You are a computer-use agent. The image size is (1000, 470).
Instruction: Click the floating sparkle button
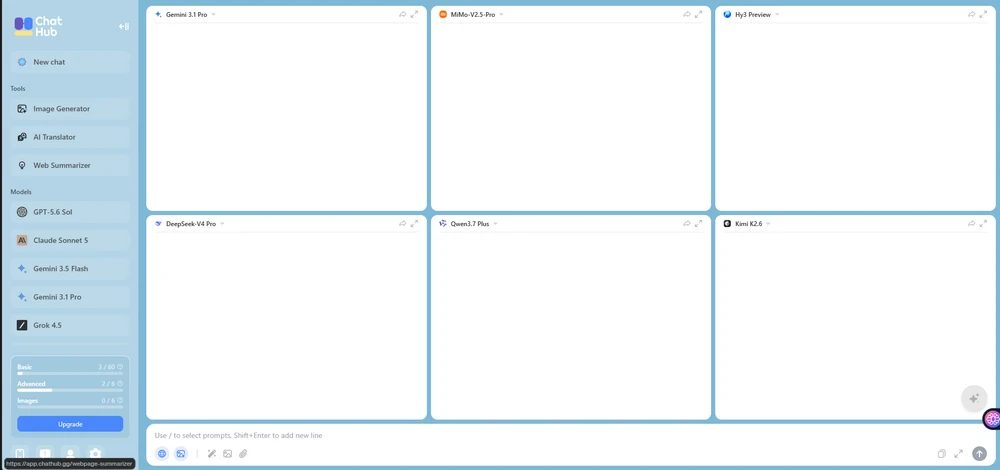(974, 399)
